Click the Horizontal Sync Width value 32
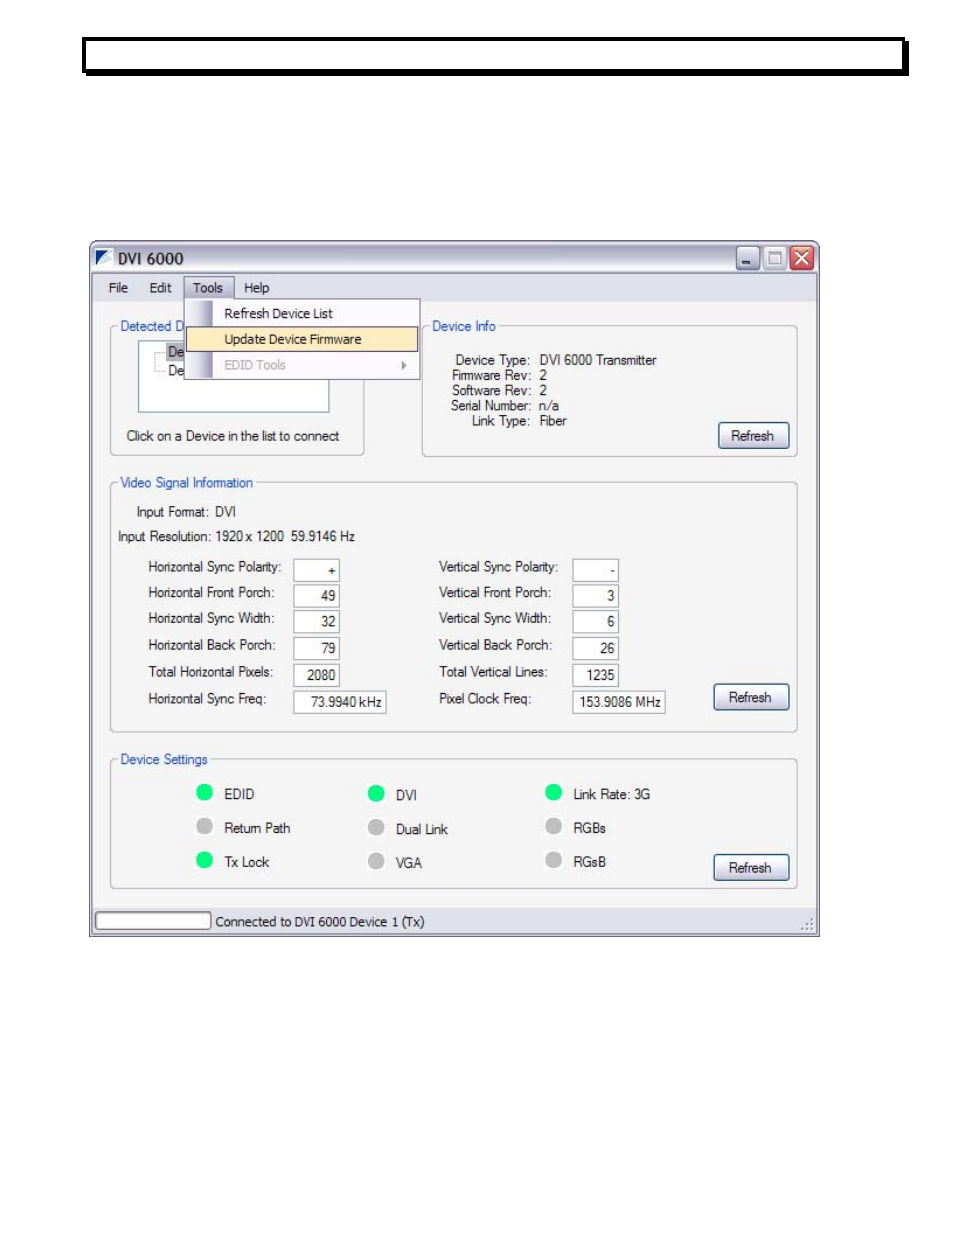The width and height of the screenshot is (954, 1235). tap(316, 622)
